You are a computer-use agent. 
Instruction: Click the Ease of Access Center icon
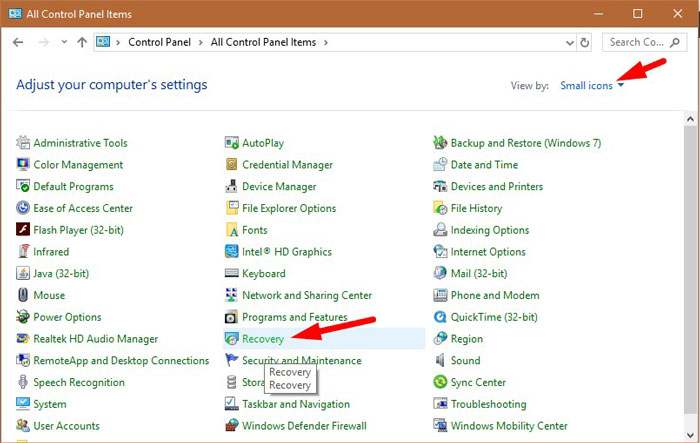[x=23, y=208]
